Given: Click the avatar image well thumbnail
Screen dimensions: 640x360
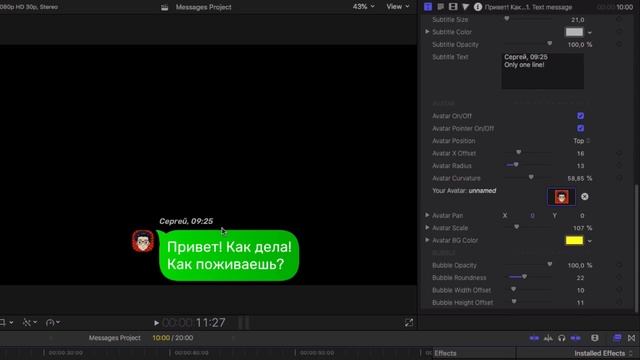Looking at the screenshot, I should [x=561, y=197].
